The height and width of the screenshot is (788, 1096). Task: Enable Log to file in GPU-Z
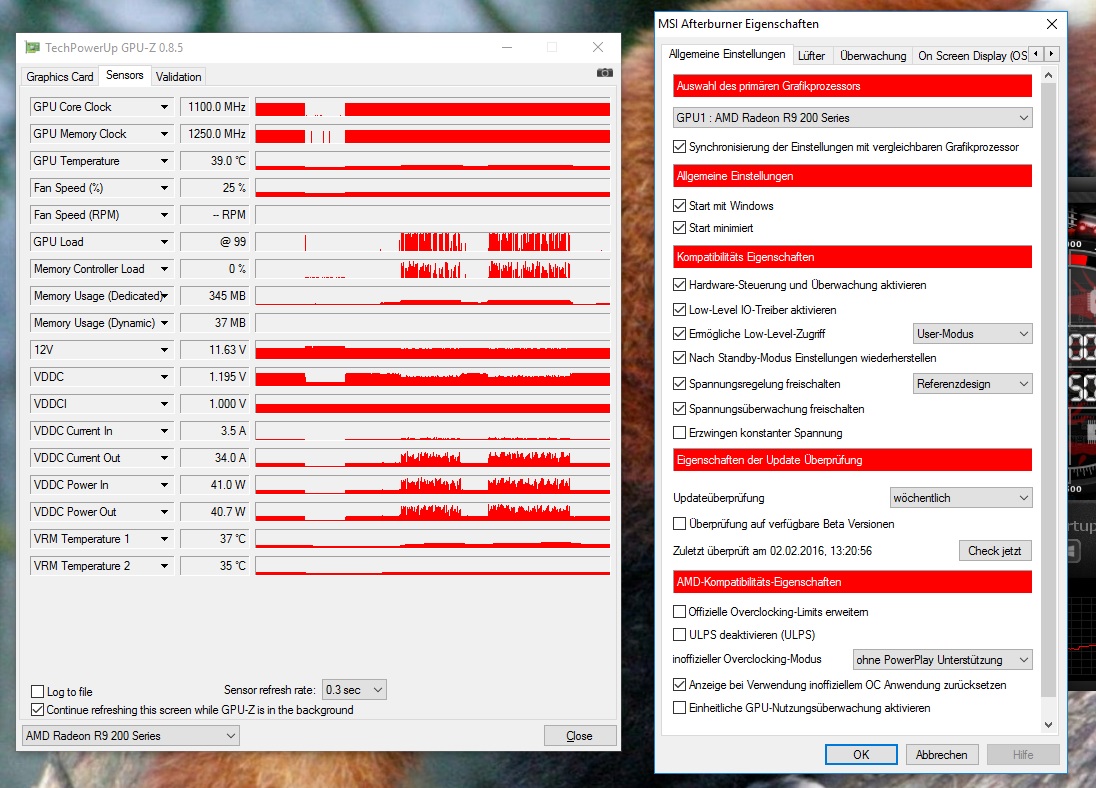tap(38, 692)
